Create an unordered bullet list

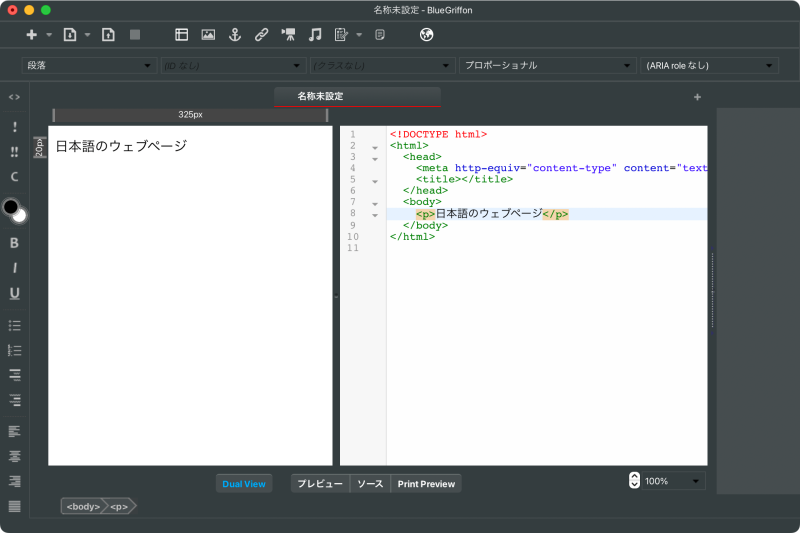tap(14, 325)
